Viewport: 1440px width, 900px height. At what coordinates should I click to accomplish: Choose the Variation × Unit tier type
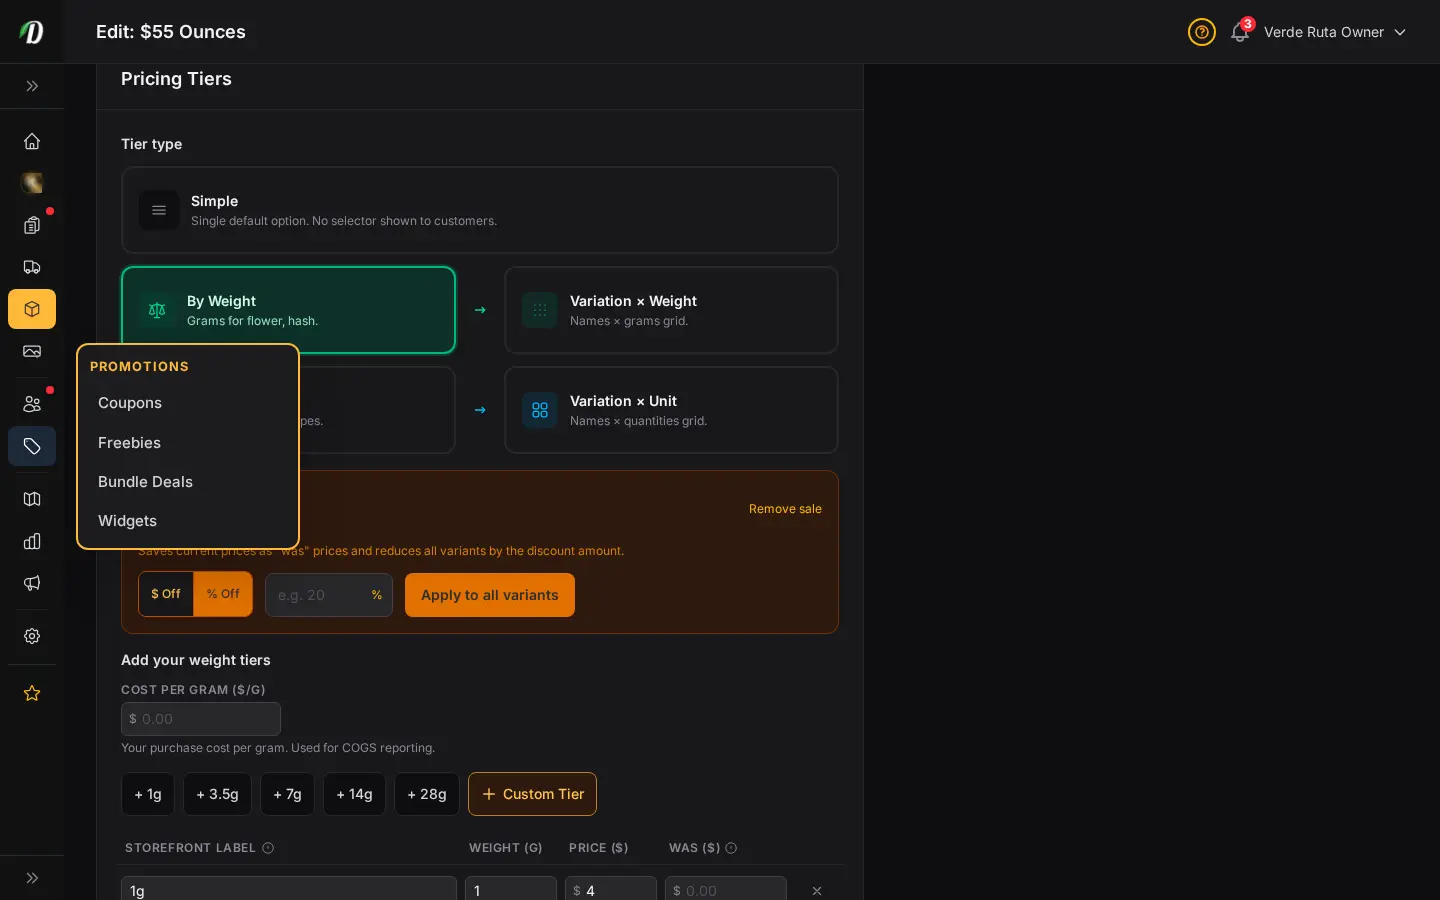(x=671, y=410)
